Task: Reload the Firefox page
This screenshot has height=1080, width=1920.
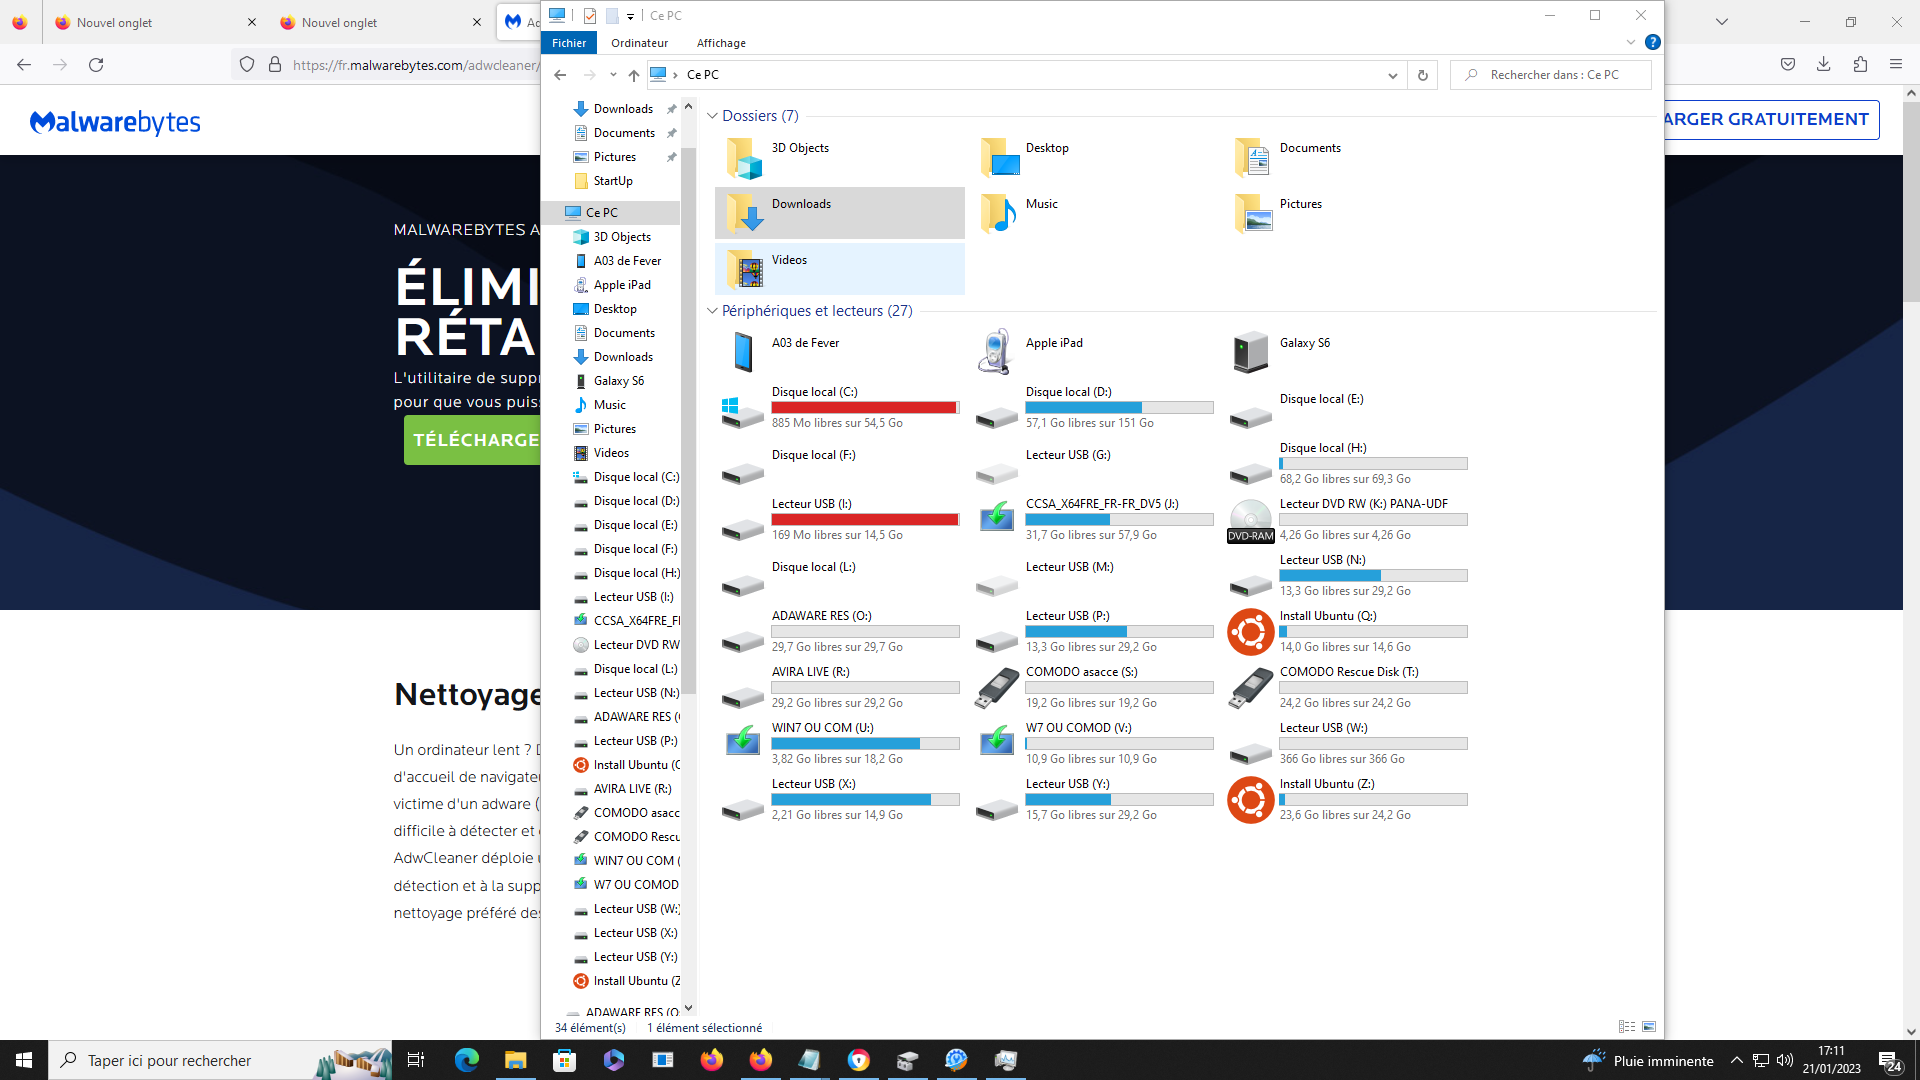Action: tap(96, 64)
